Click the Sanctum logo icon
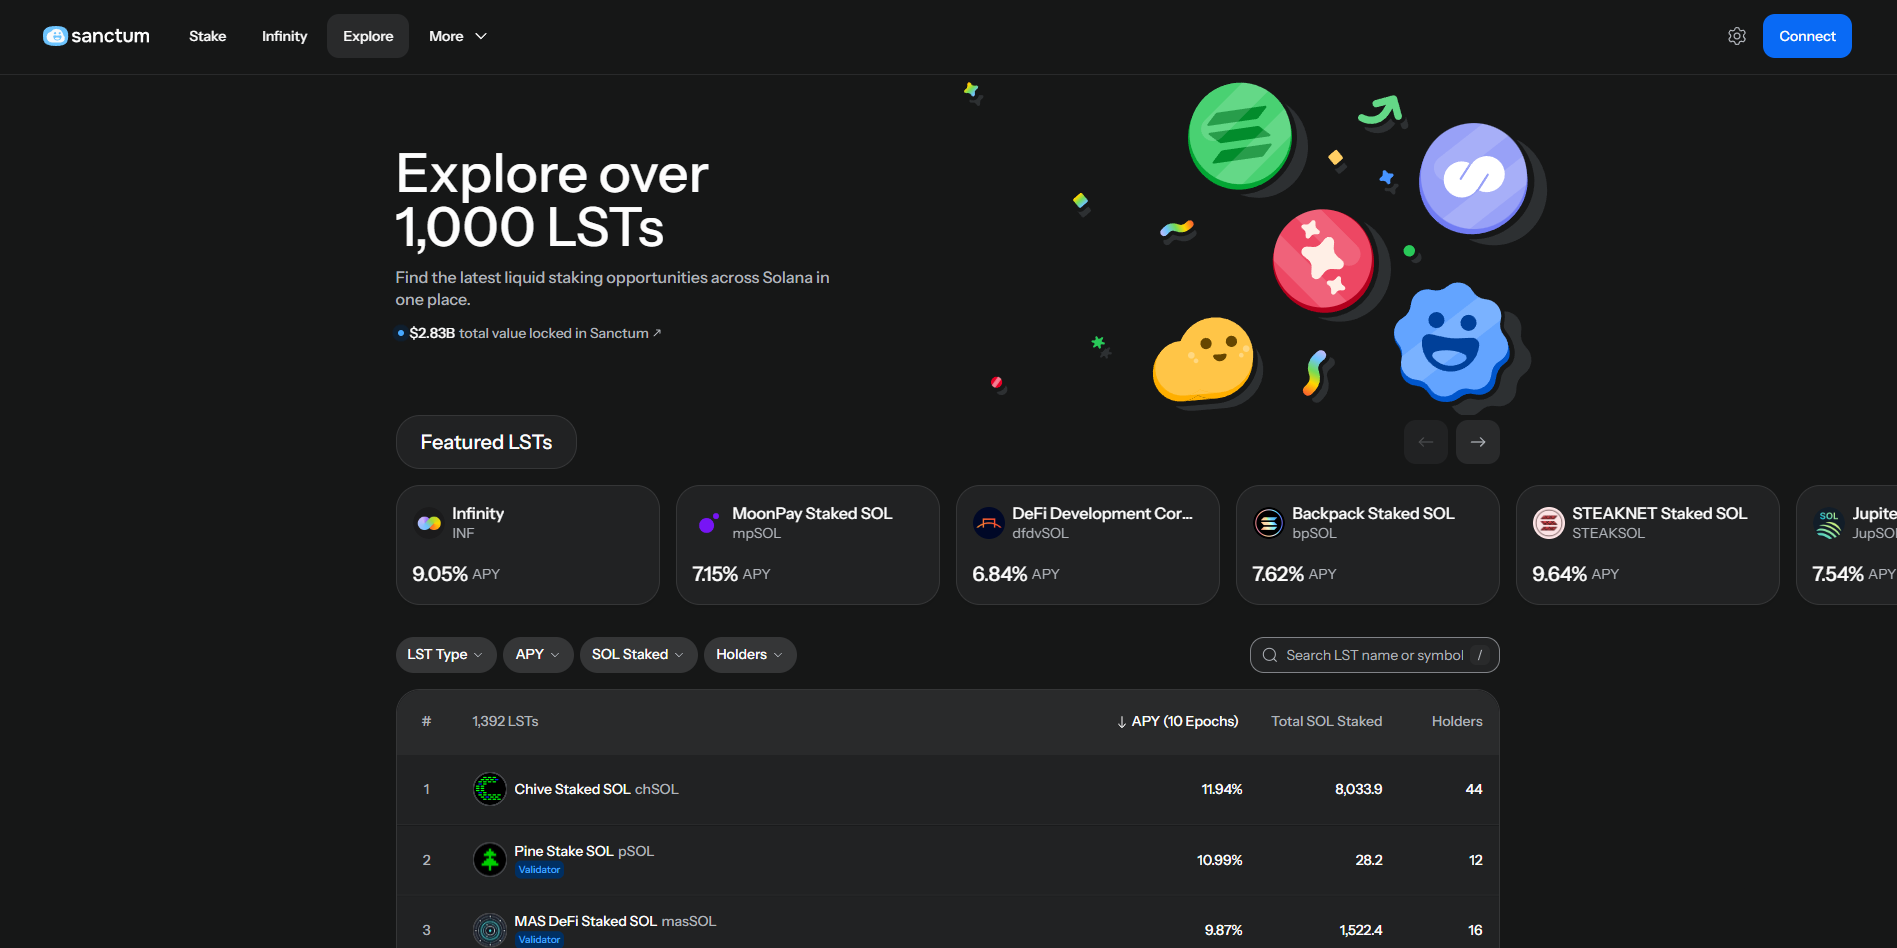The height and width of the screenshot is (948, 1897). [55, 36]
